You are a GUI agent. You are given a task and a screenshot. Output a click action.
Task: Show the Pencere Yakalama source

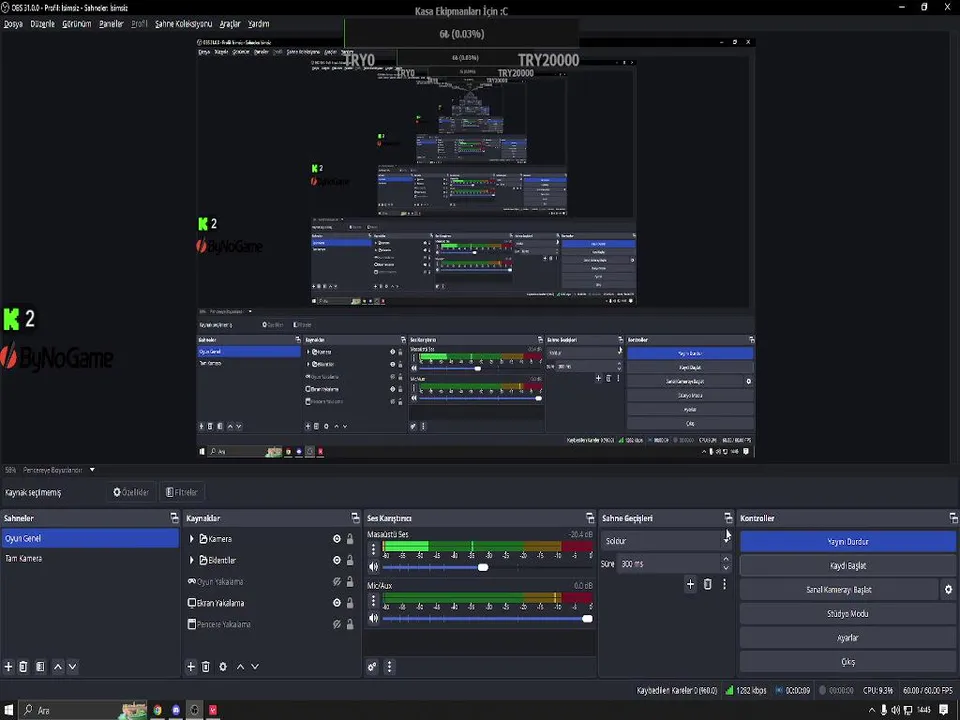coord(337,624)
